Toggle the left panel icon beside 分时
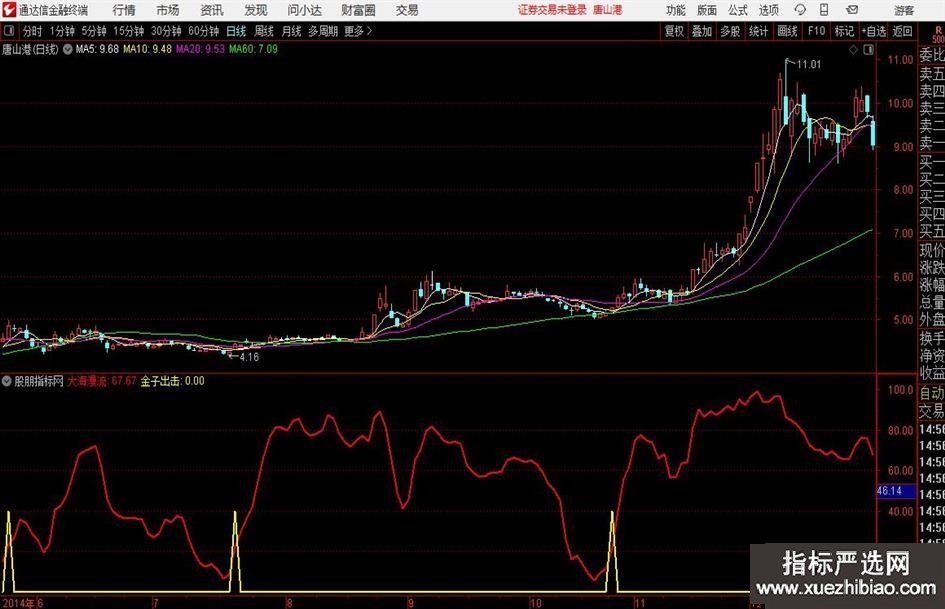The image size is (945, 609). pos(9,31)
